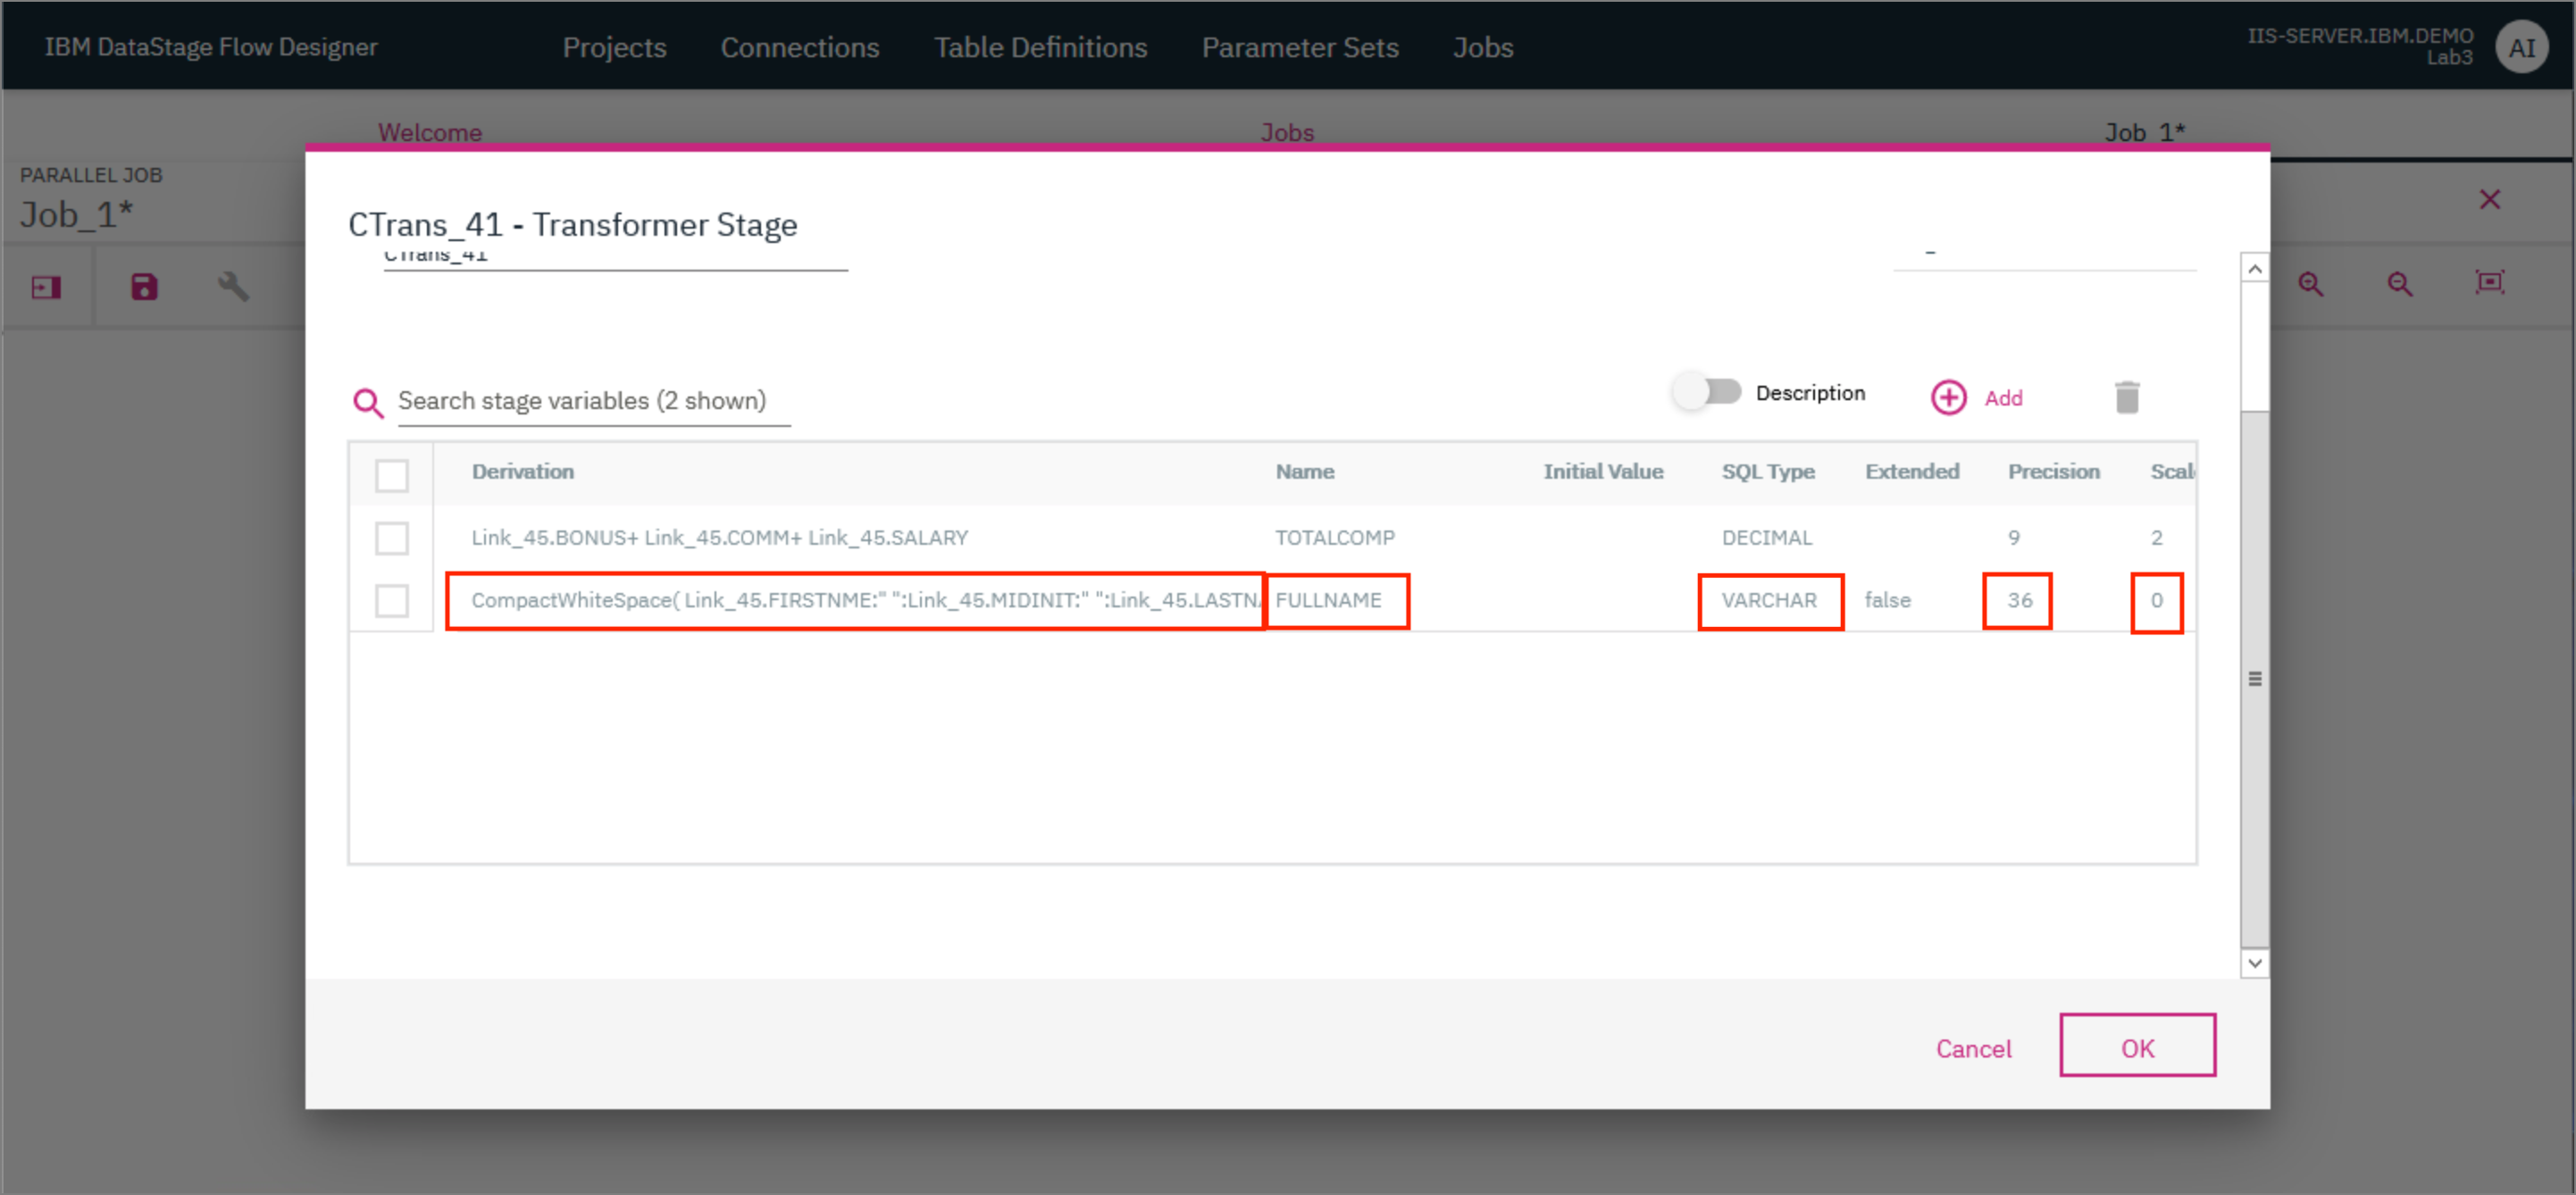Click the trash delete icon
2576x1195 pixels.
pyautogui.click(x=2127, y=397)
